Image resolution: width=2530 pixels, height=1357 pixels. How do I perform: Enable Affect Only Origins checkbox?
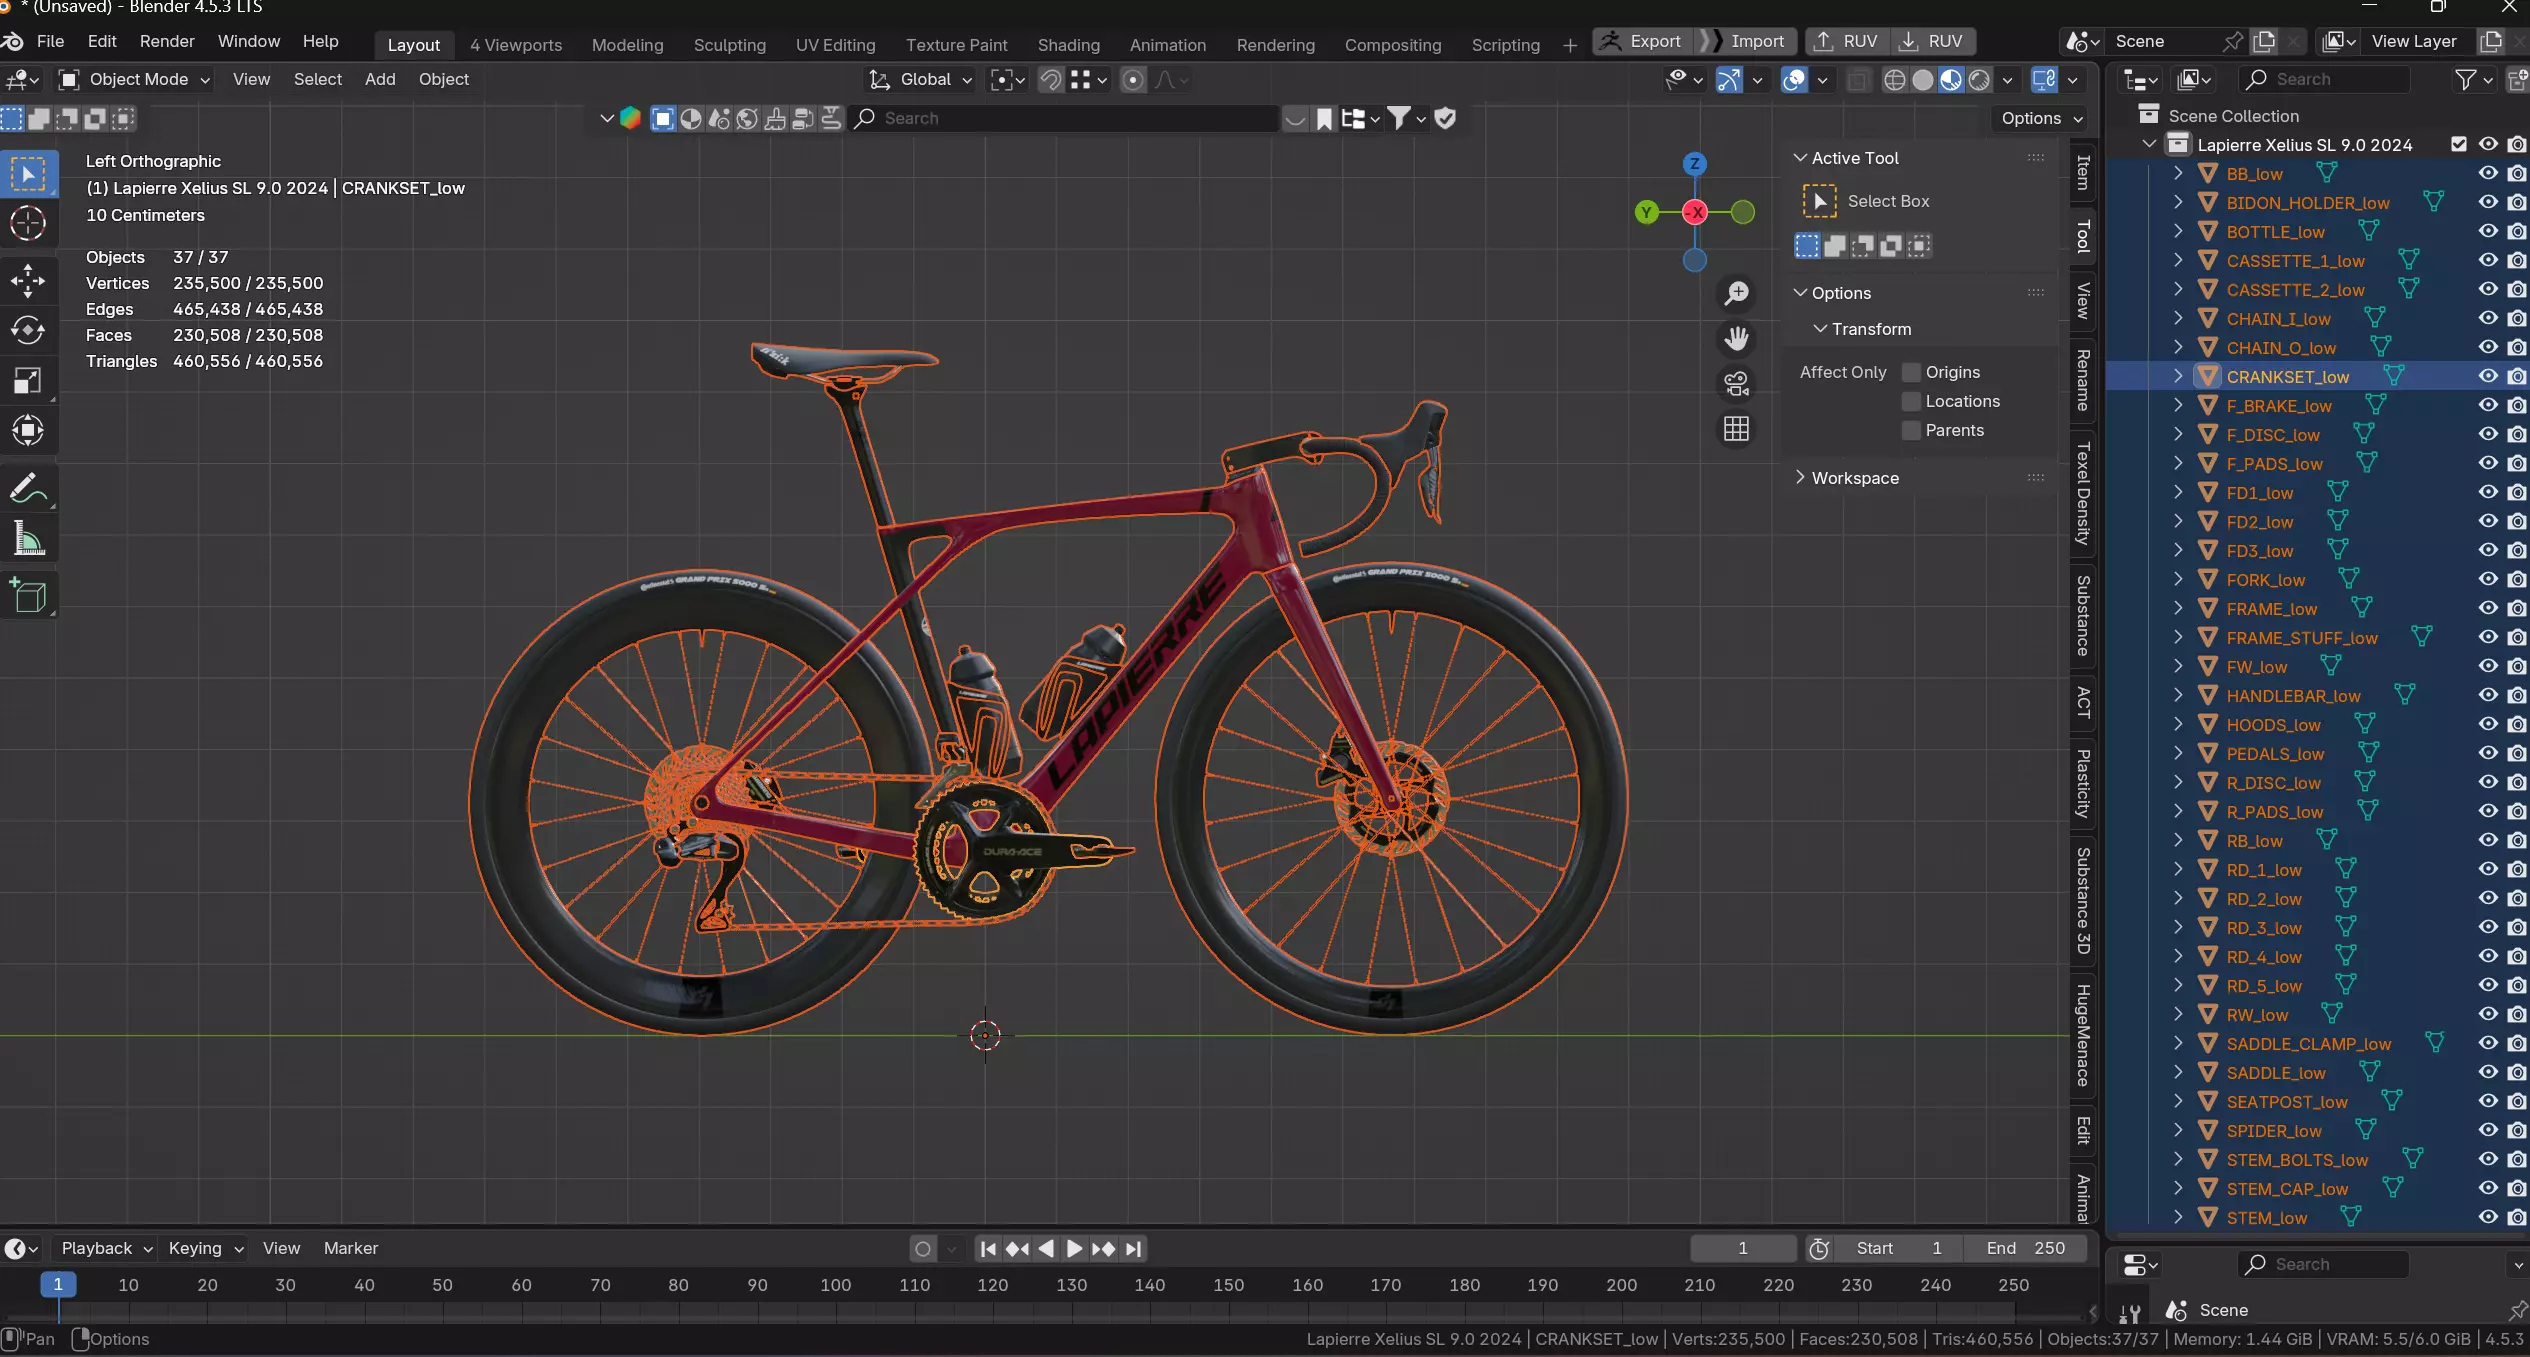1911,372
